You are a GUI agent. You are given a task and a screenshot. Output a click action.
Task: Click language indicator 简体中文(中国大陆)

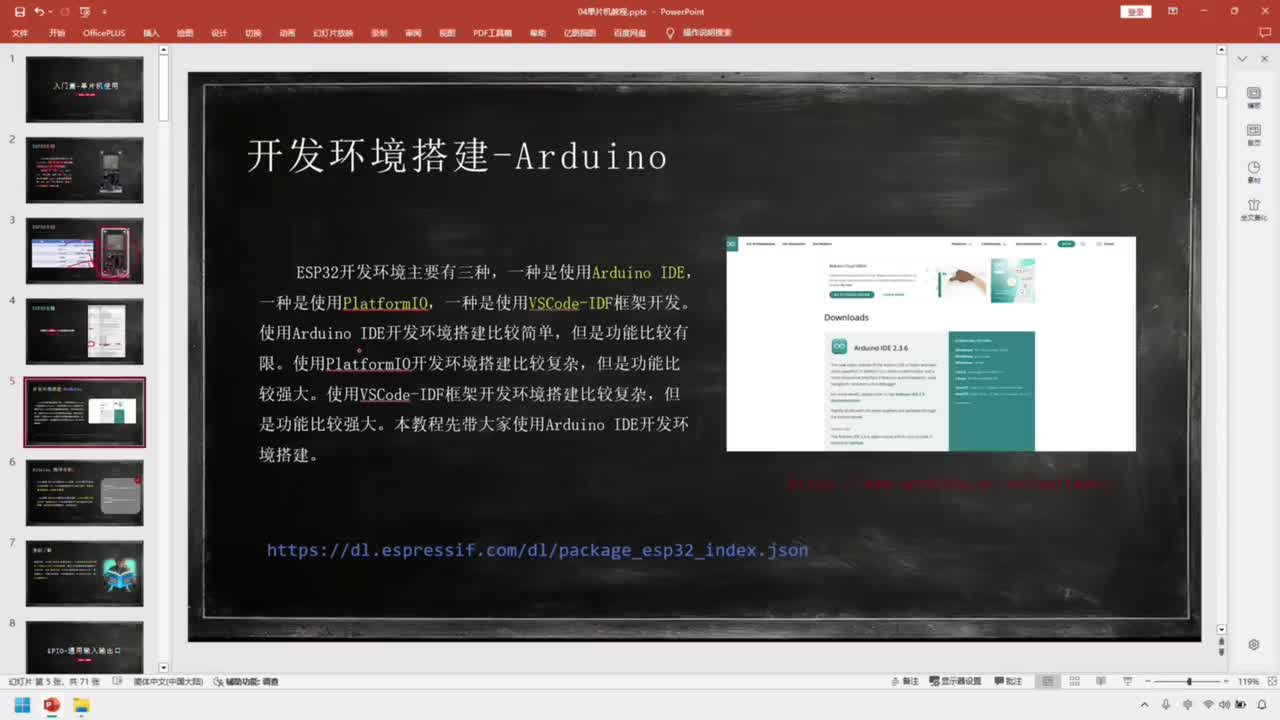pyautogui.click(x=168, y=681)
